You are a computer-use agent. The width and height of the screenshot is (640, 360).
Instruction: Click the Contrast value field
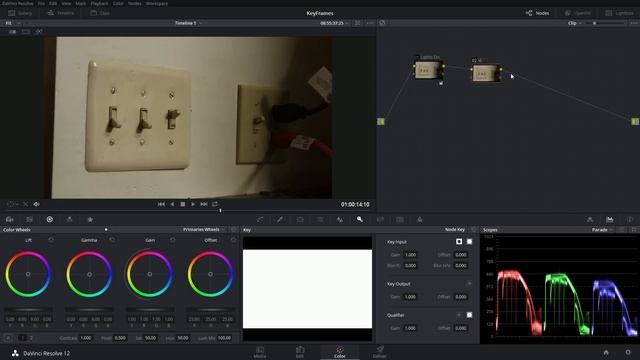pos(86,338)
